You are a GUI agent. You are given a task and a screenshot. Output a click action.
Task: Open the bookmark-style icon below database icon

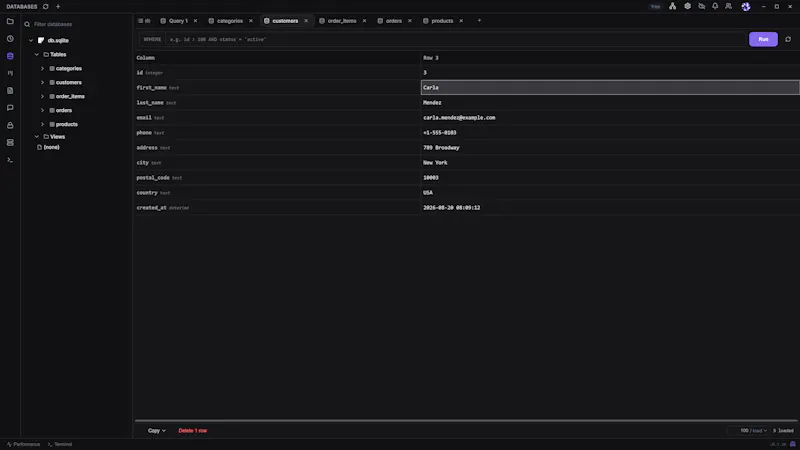[x=10, y=73]
